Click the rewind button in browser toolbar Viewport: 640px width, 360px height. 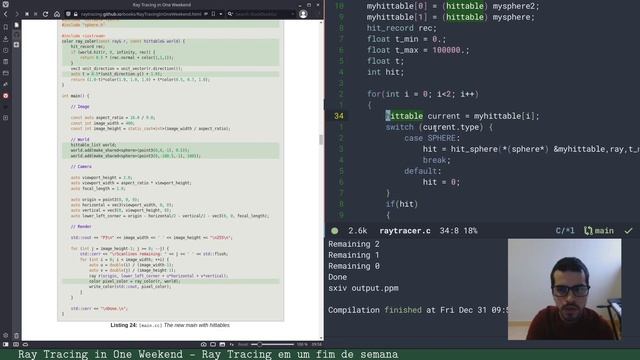pos(27,14)
